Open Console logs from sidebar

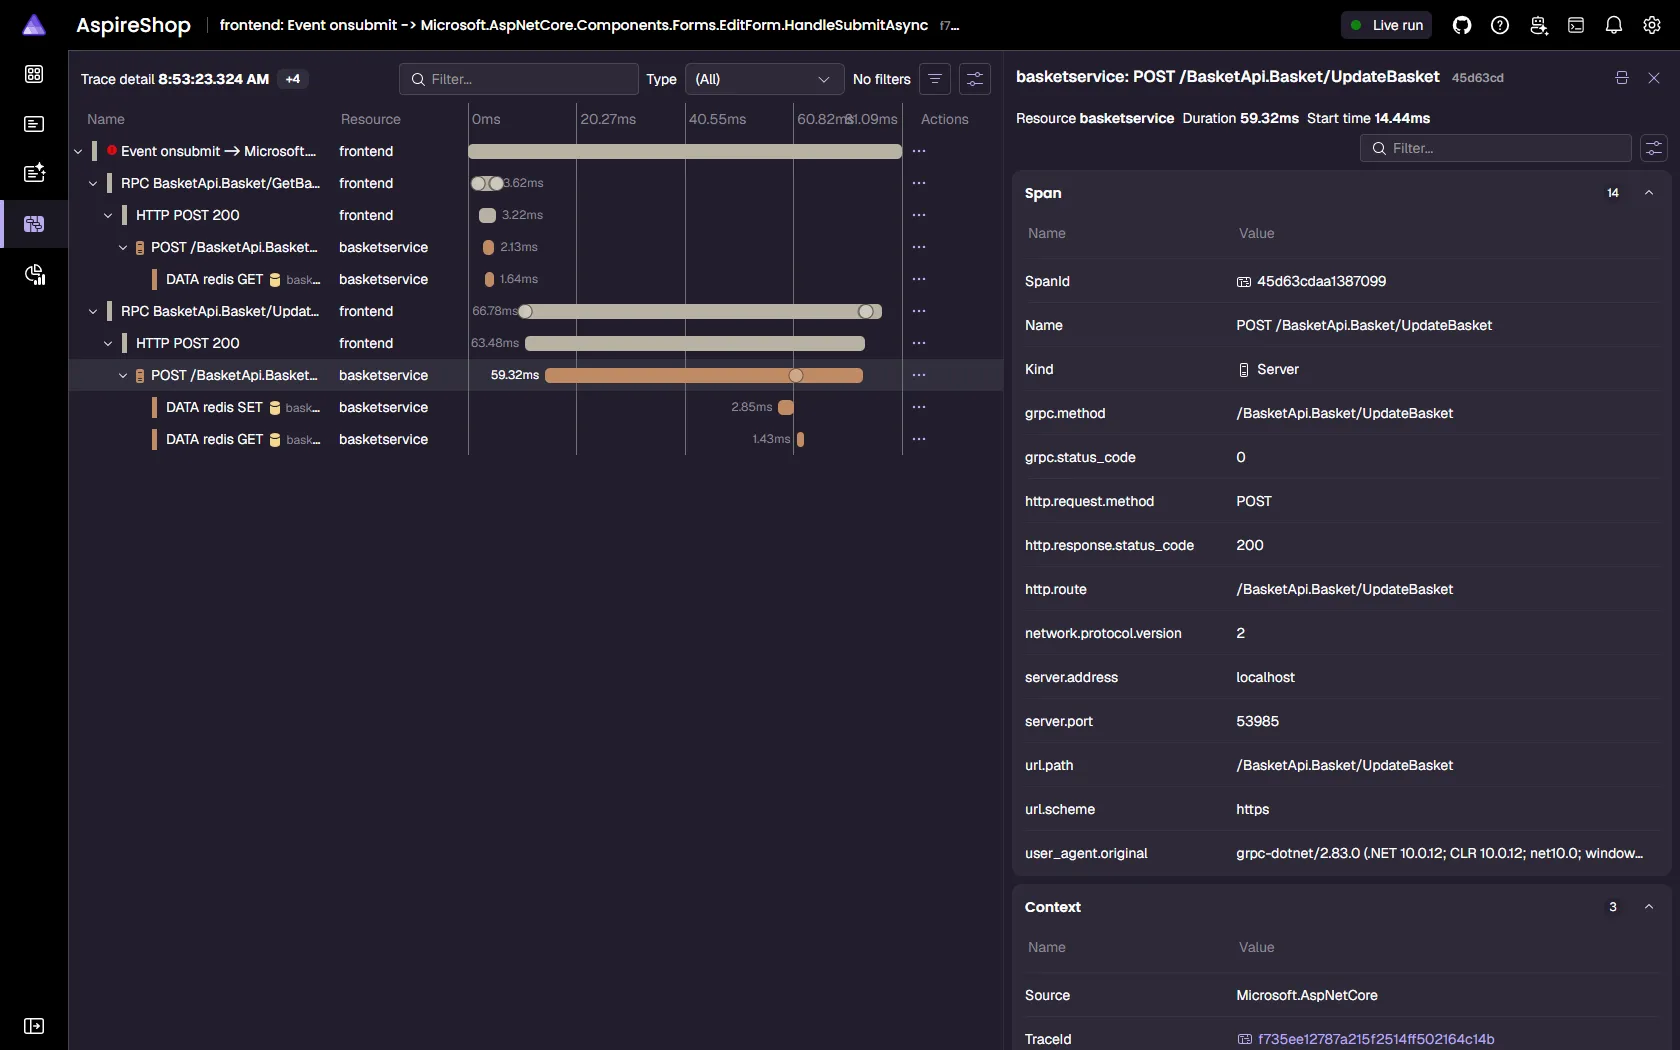click(x=34, y=124)
